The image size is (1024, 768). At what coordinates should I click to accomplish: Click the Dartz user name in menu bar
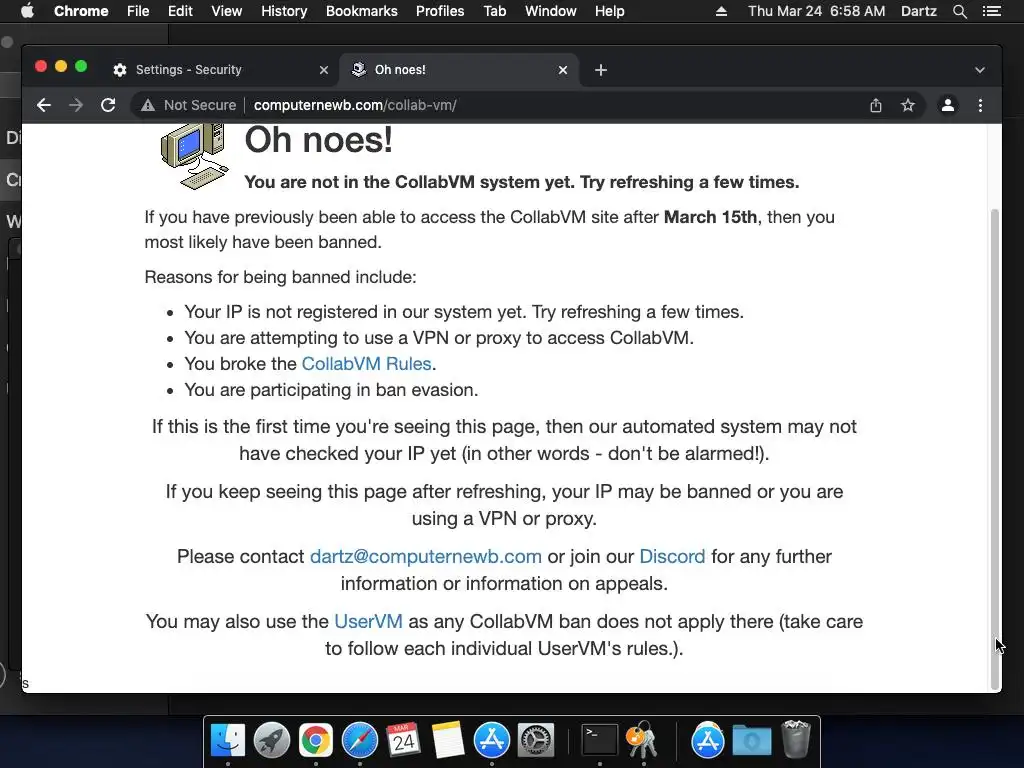(x=918, y=11)
